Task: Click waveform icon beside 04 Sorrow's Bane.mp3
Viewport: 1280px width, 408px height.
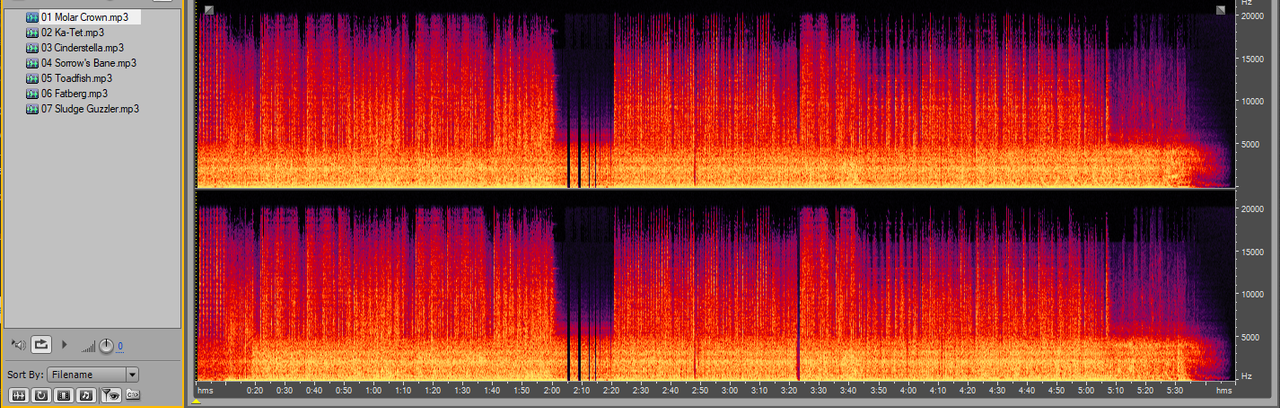Action: pos(32,63)
